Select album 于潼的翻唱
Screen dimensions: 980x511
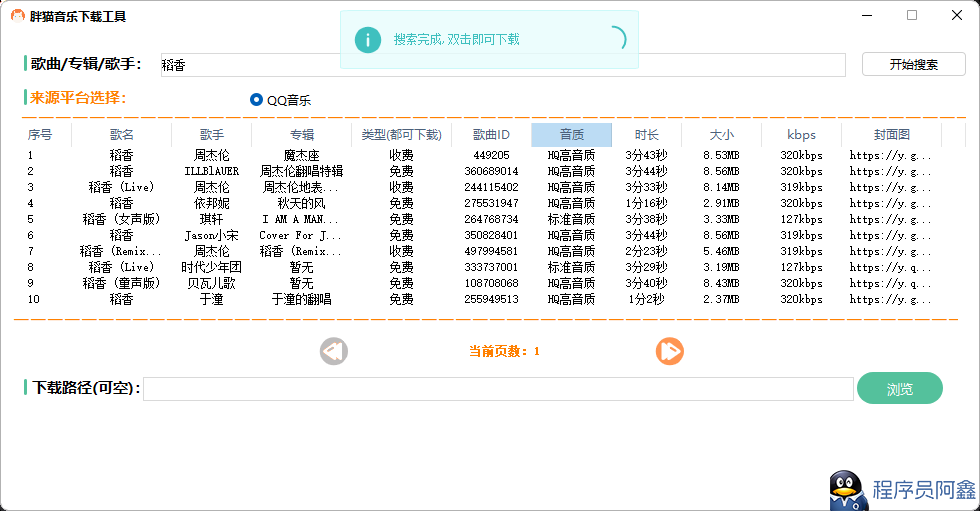[x=302, y=299]
